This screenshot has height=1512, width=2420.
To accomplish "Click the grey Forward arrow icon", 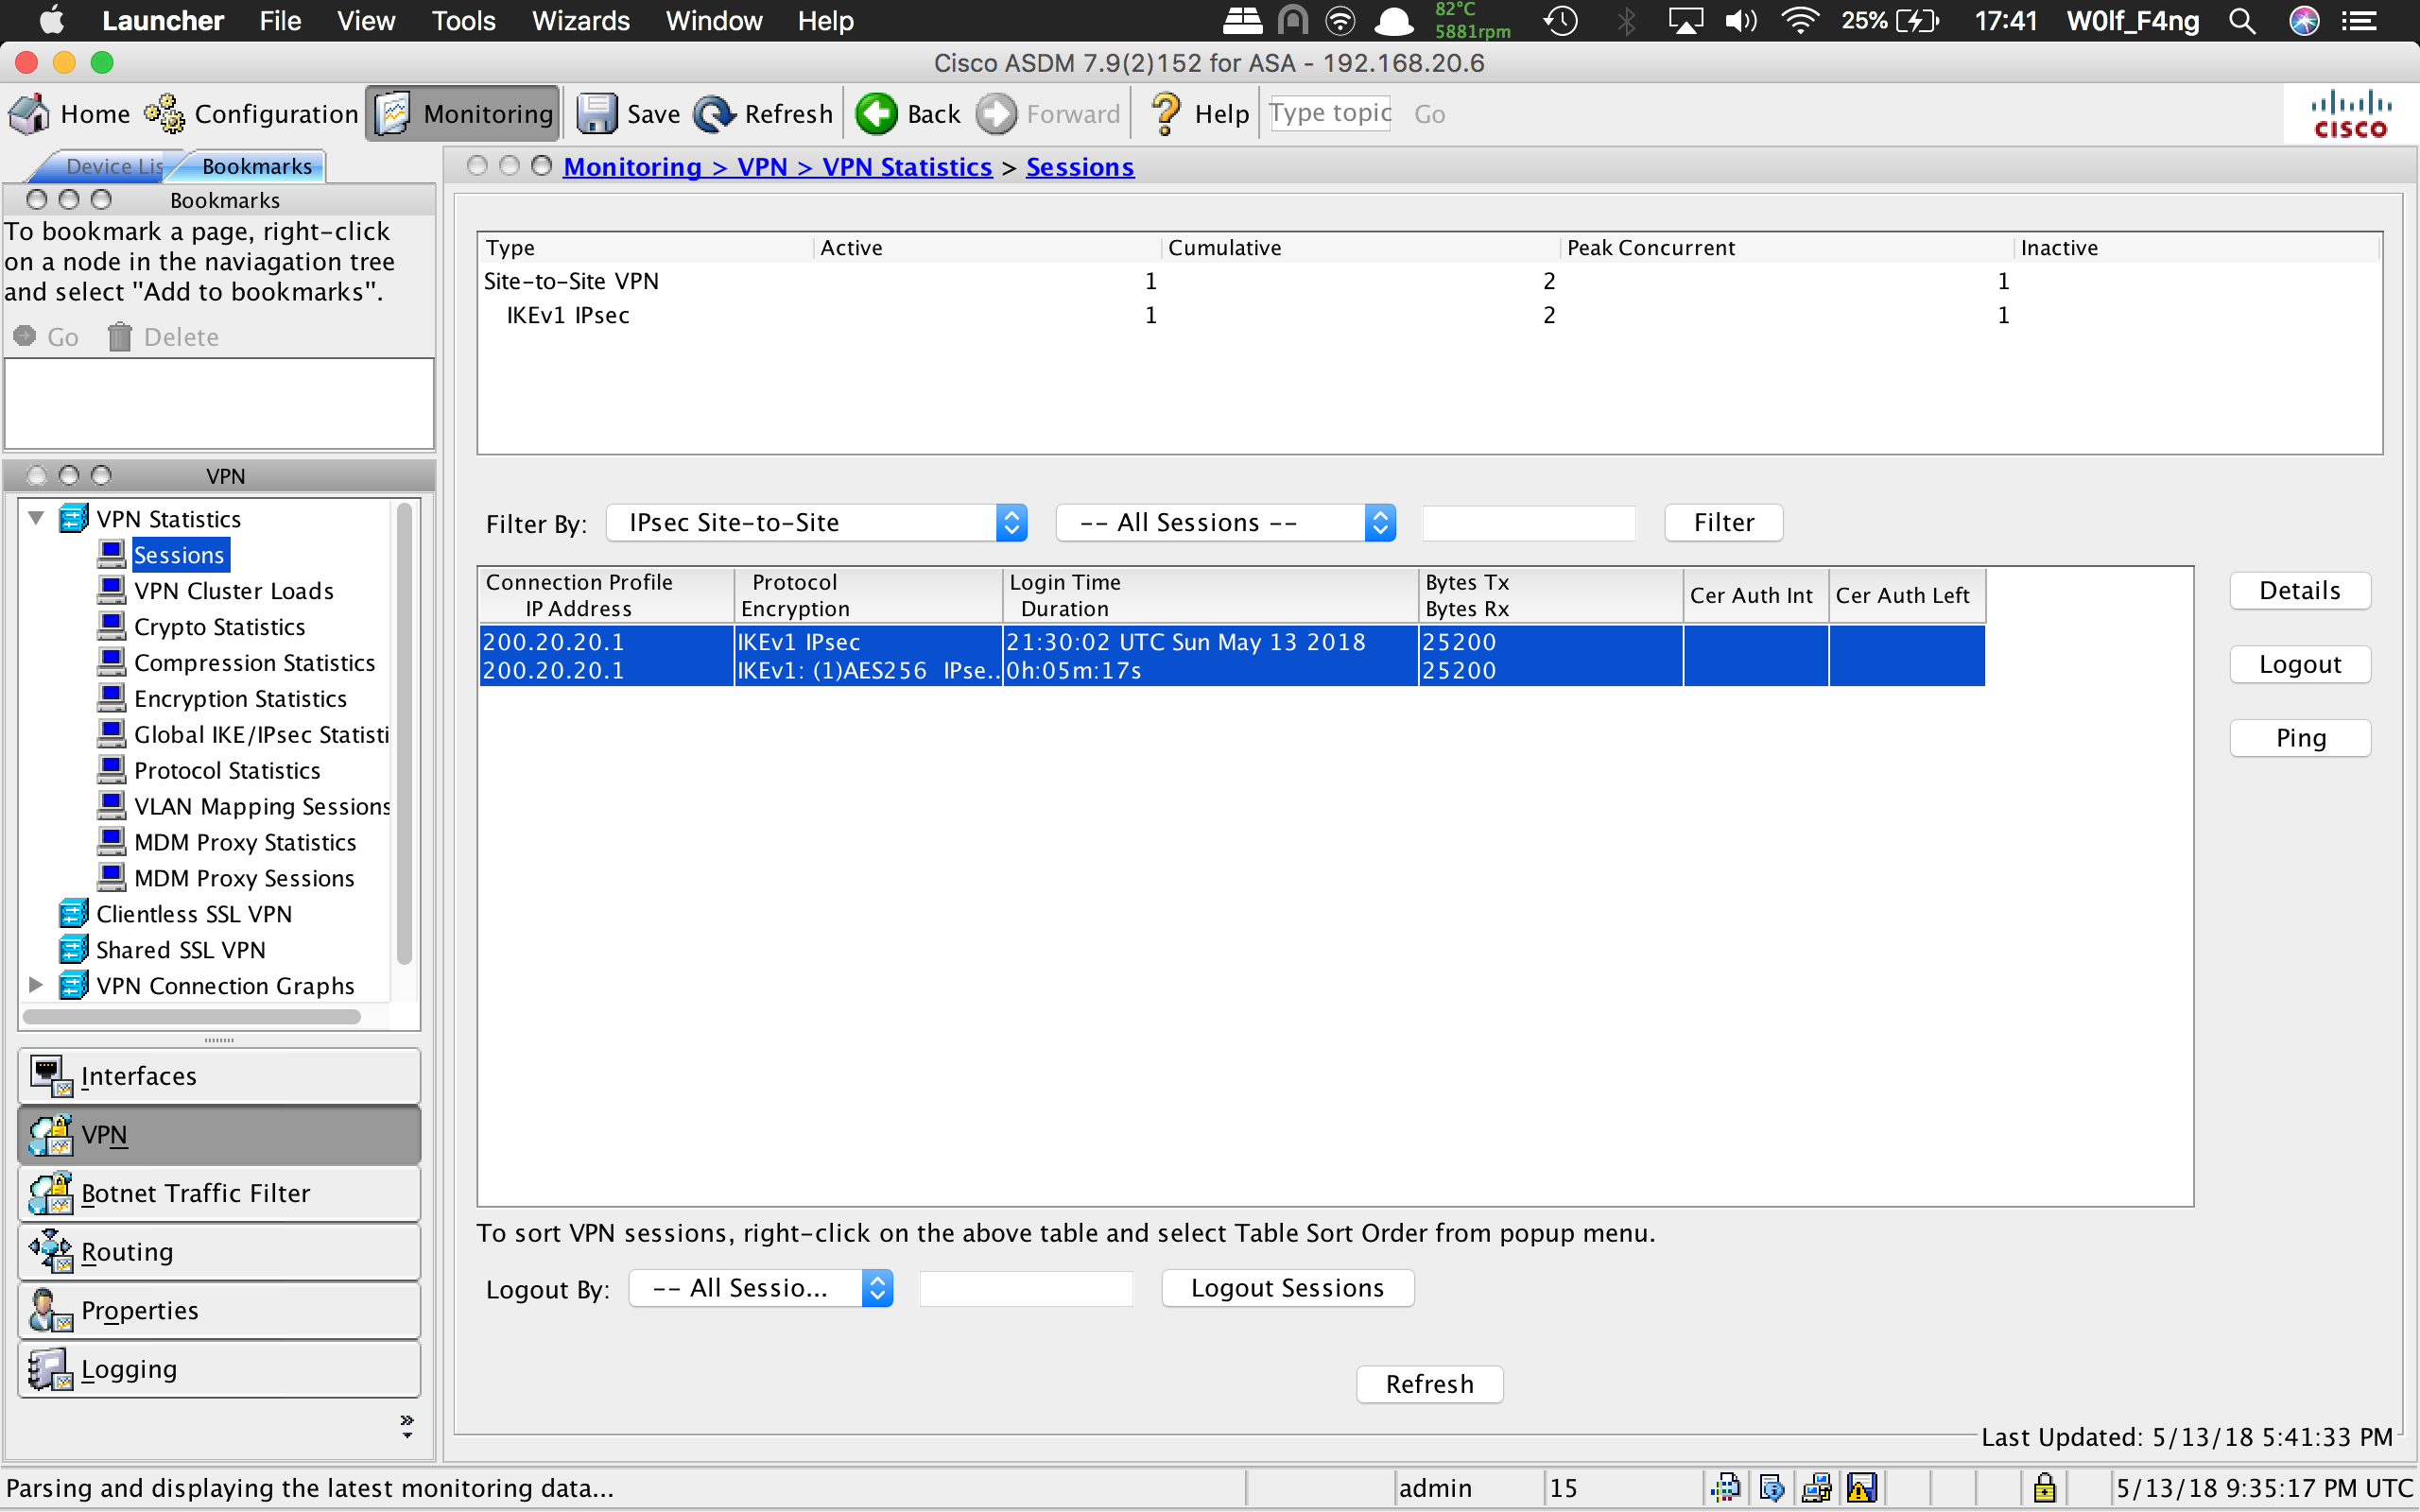I will click(x=996, y=114).
